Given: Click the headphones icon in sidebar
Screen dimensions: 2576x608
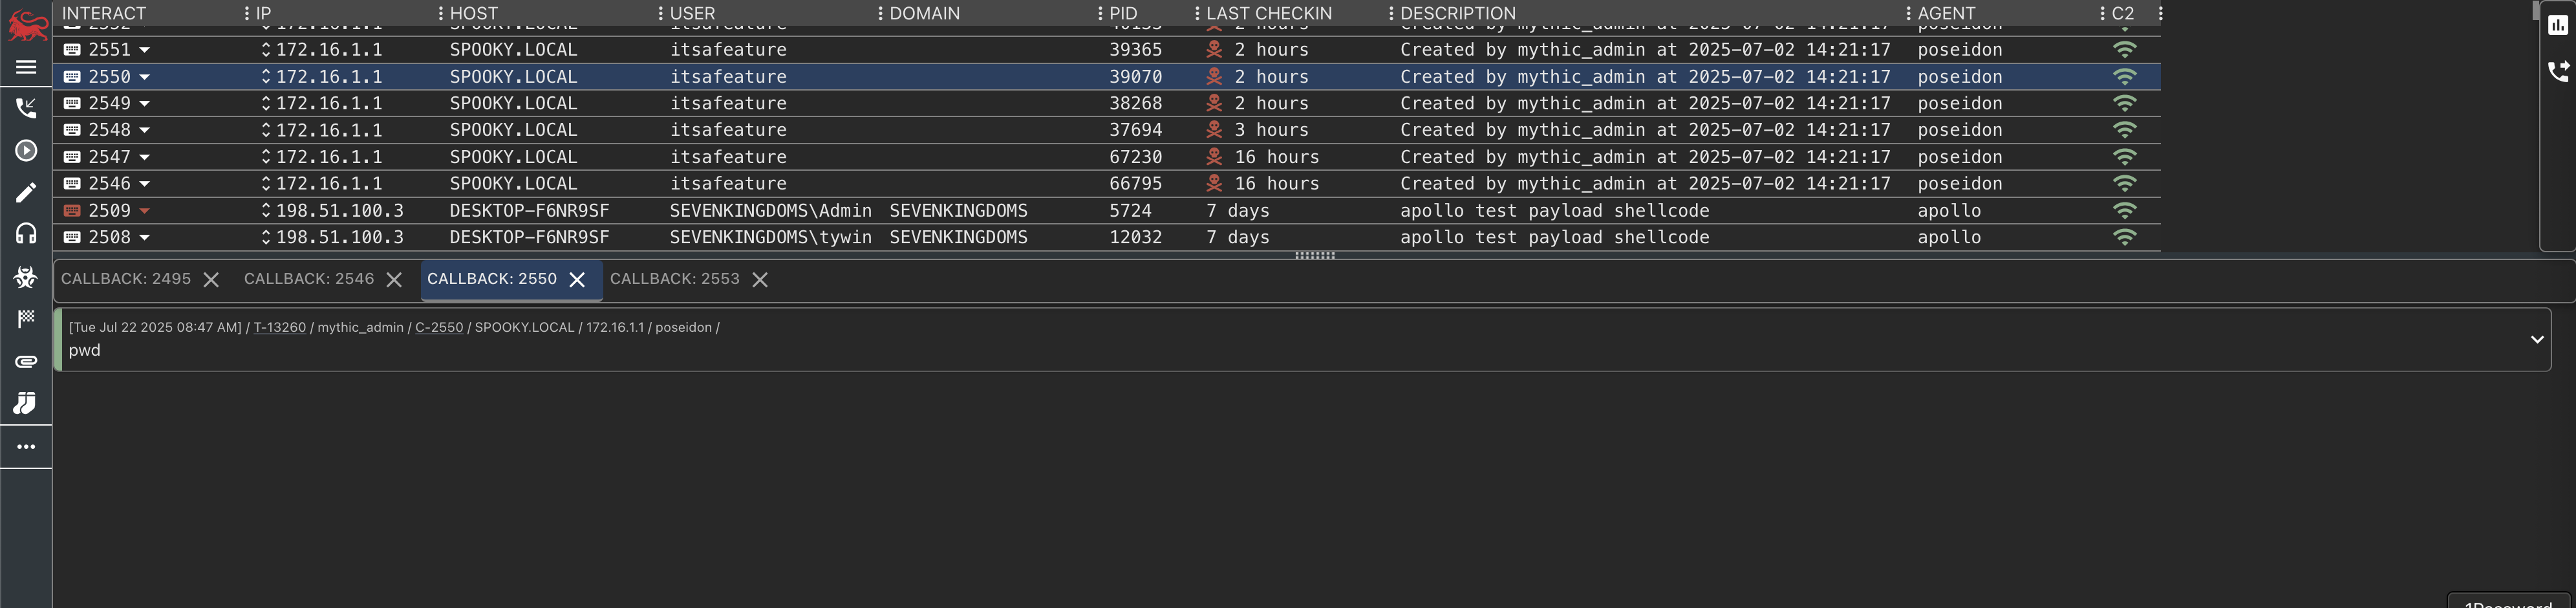Looking at the screenshot, I should pos(26,234).
